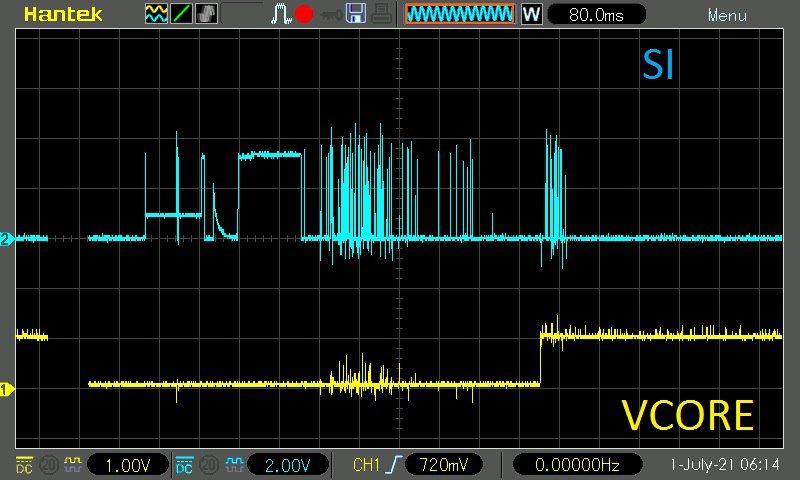Click the channel 1 ground level marker
This screenshot has height=480, width=800.
click(6, 390)
